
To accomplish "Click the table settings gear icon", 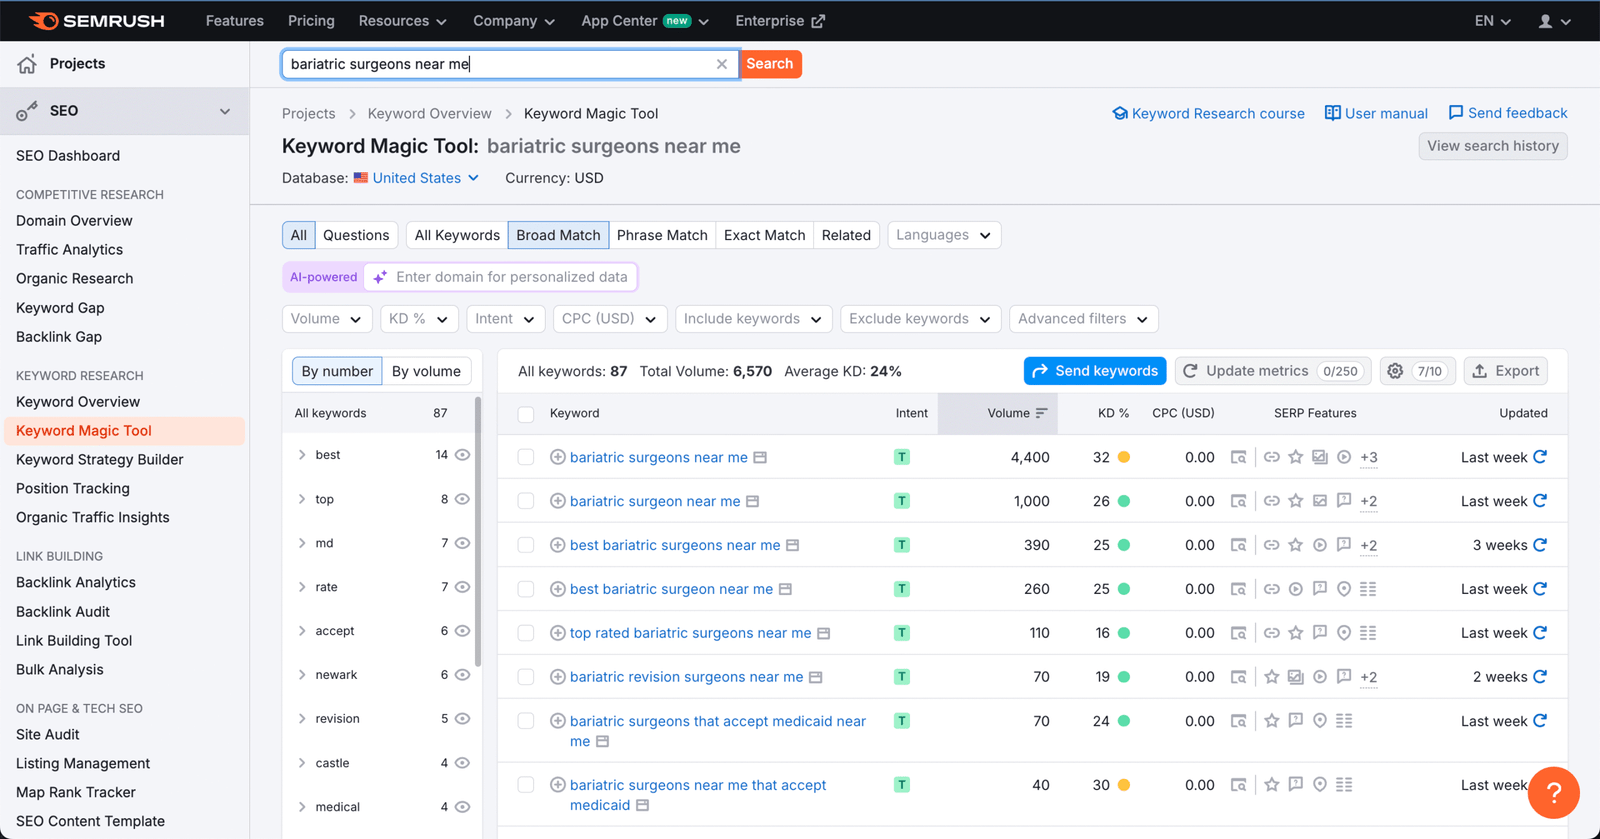I will point(1395,371).
